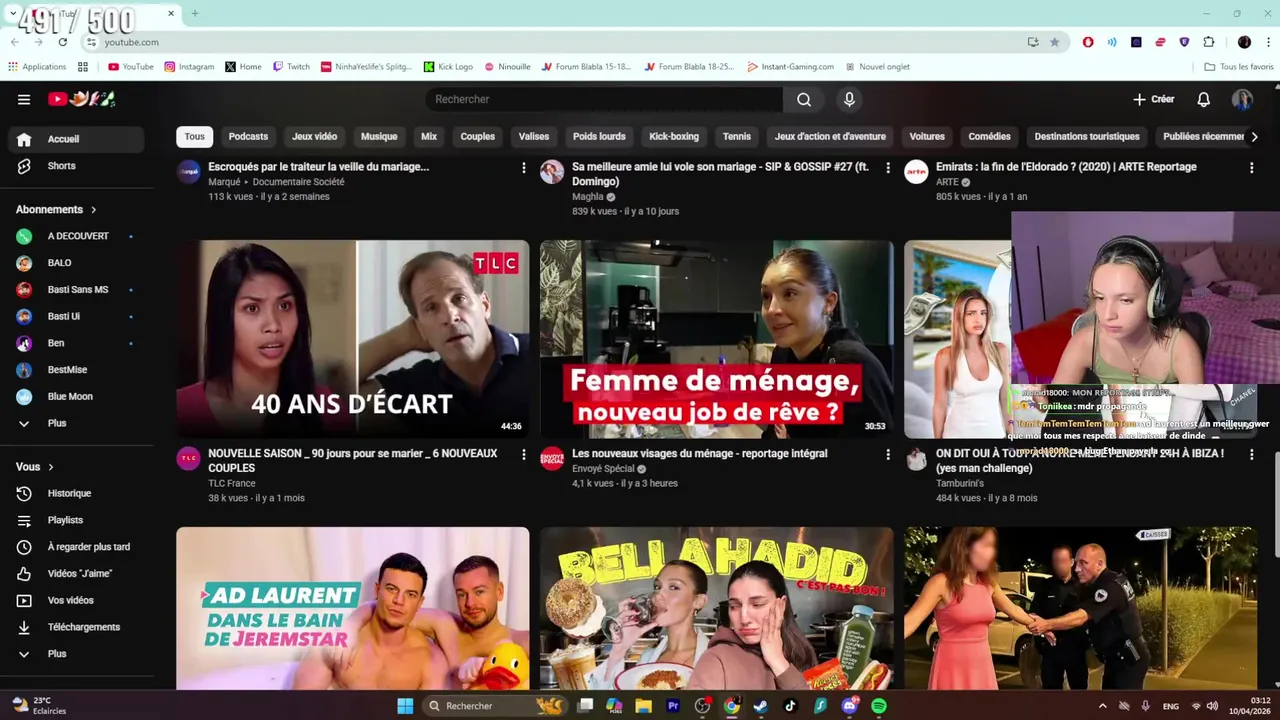Open the AD LAURENT Jeremstar video thumbnail
Image resolution: width=1280 pixels, height=720 pixels.
[x=352, y=608]
